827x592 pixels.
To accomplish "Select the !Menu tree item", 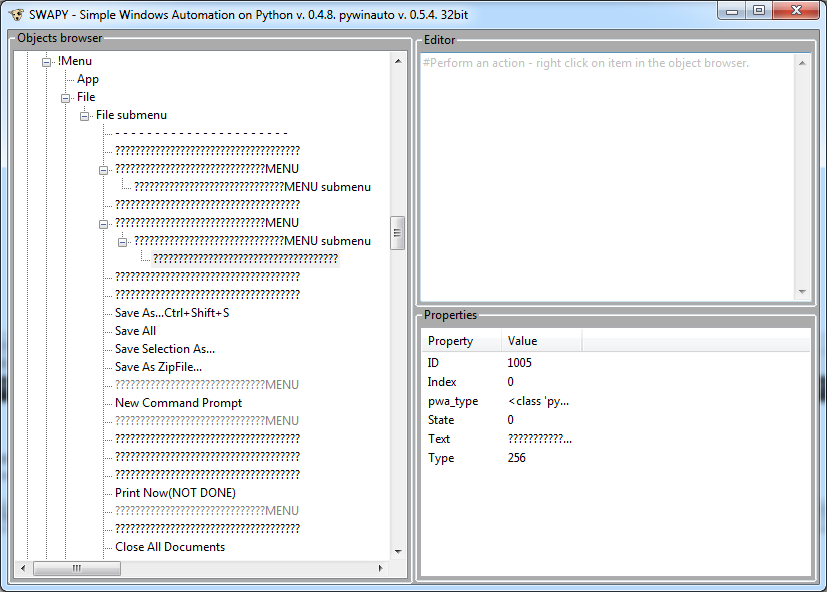I will (74, 61).
